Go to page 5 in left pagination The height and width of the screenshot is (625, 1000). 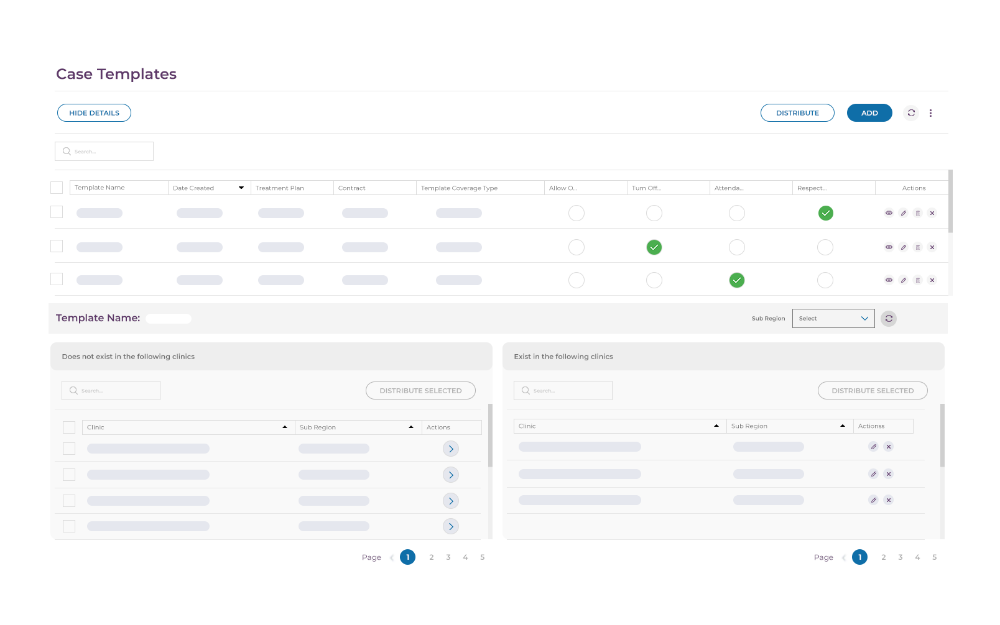pos(482,557)
